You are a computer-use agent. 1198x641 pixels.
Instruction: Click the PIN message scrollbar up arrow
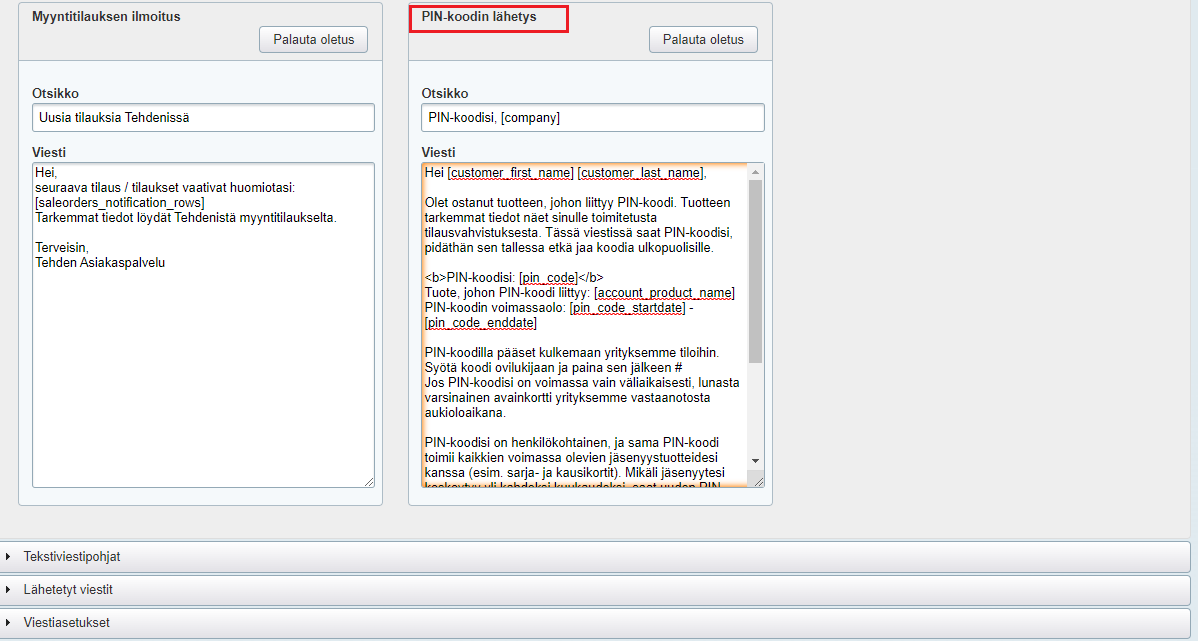point(756,172)
